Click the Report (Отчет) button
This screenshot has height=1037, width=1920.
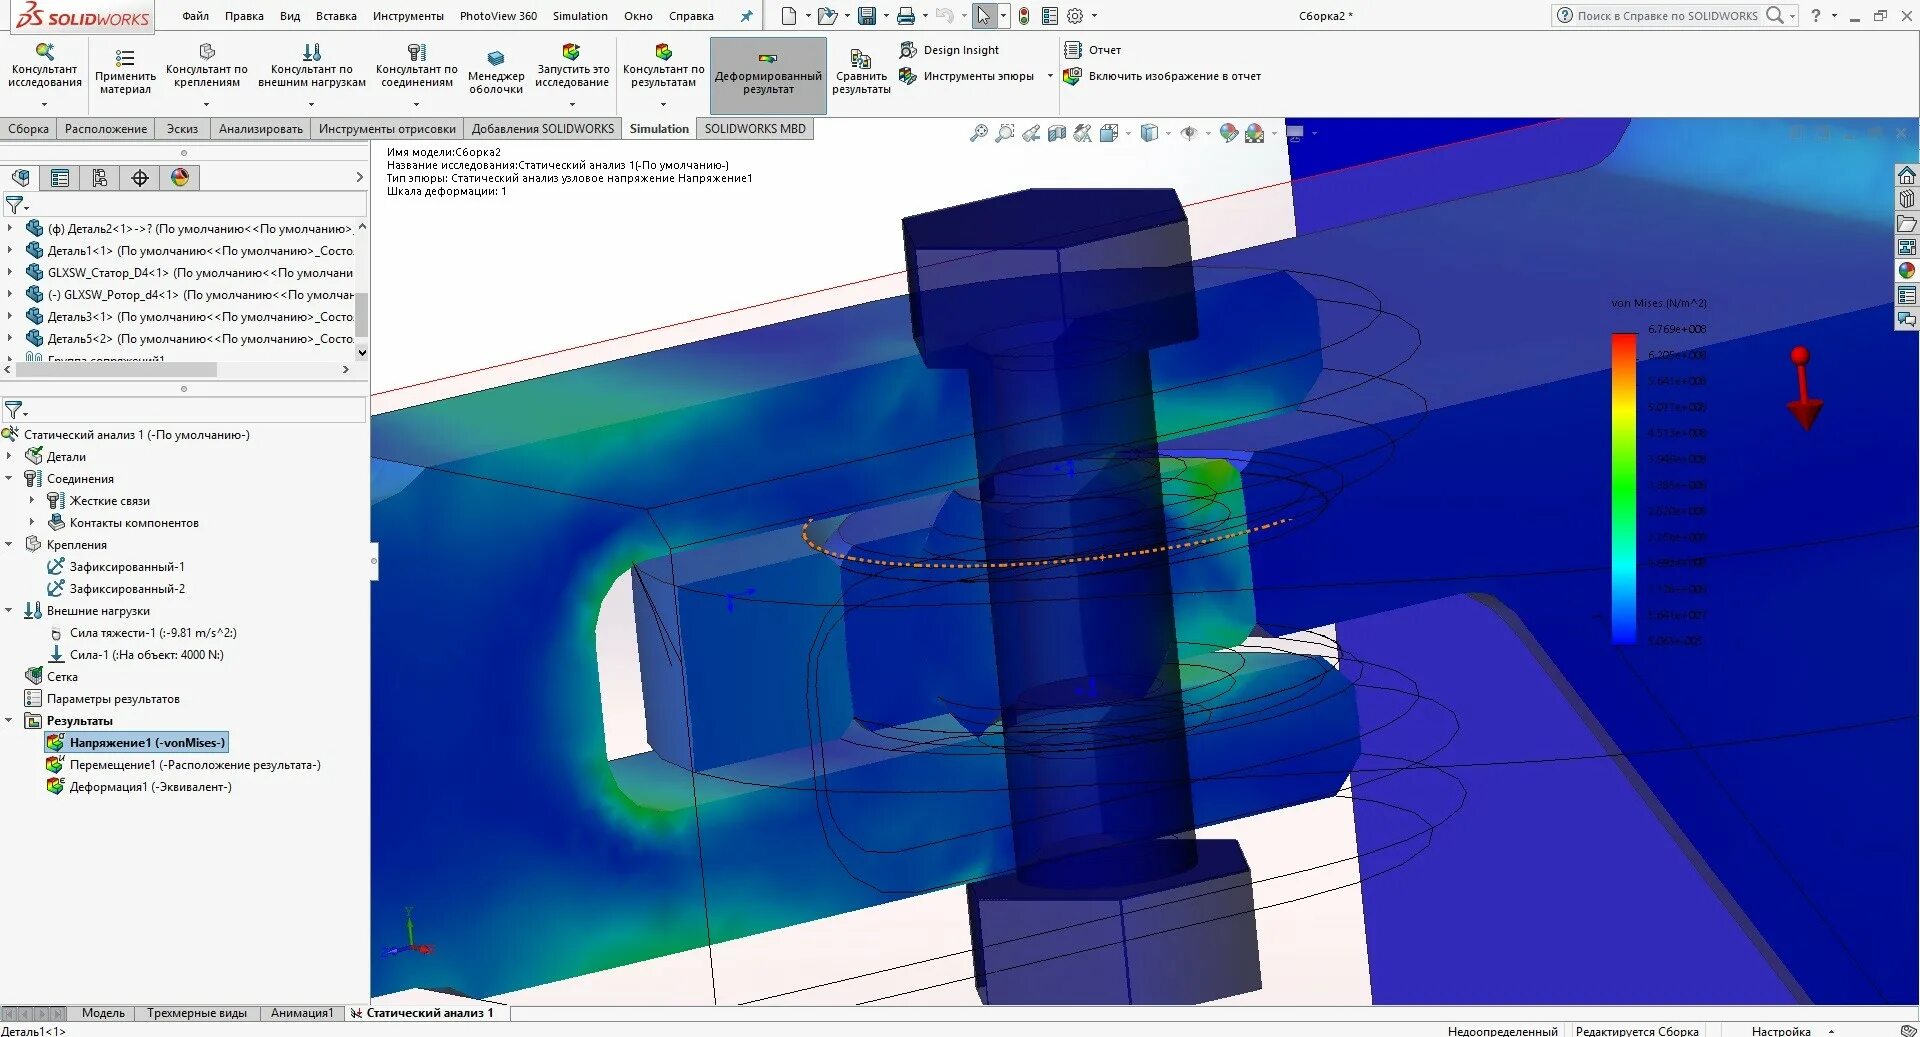1093,50
